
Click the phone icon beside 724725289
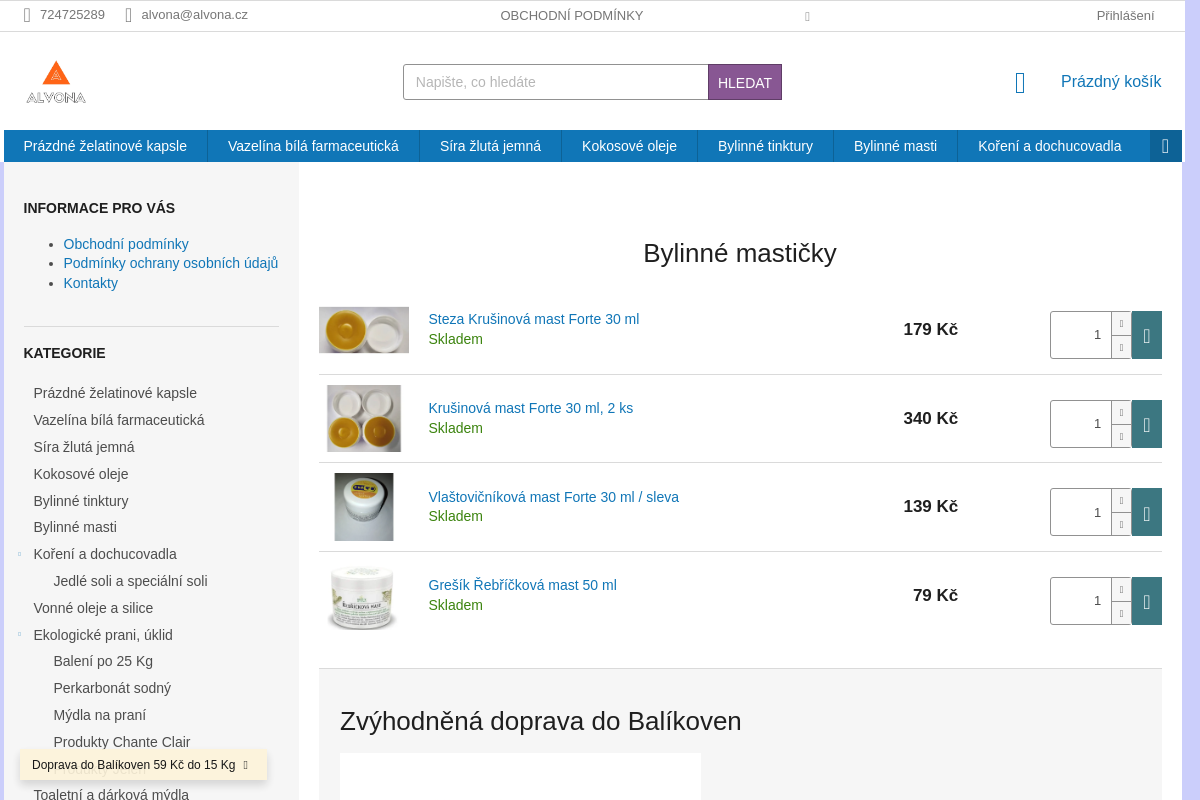point(27,15)
